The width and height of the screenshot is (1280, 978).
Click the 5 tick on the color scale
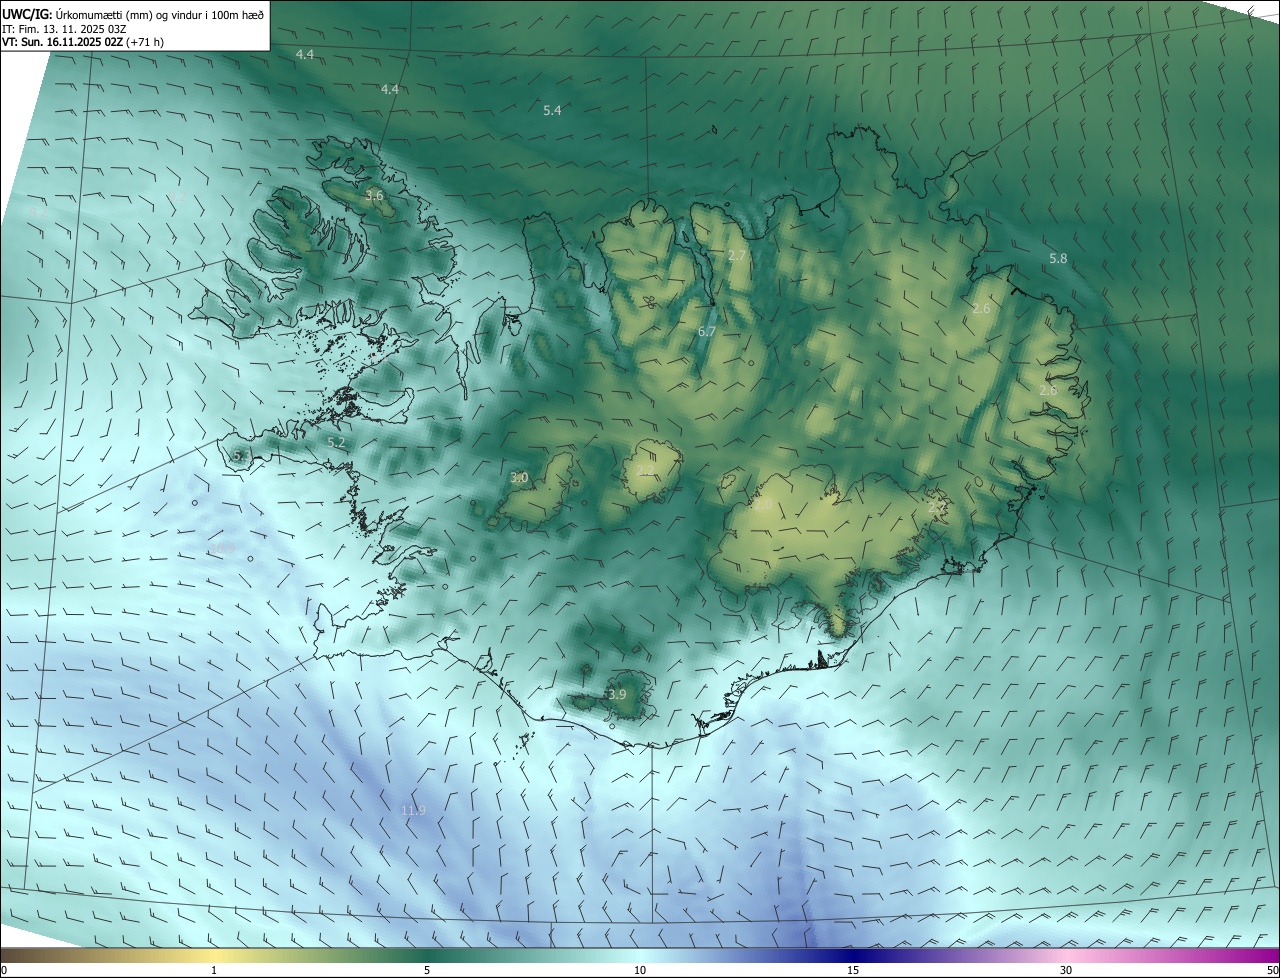pyautogui.click(x=427, y=970)
